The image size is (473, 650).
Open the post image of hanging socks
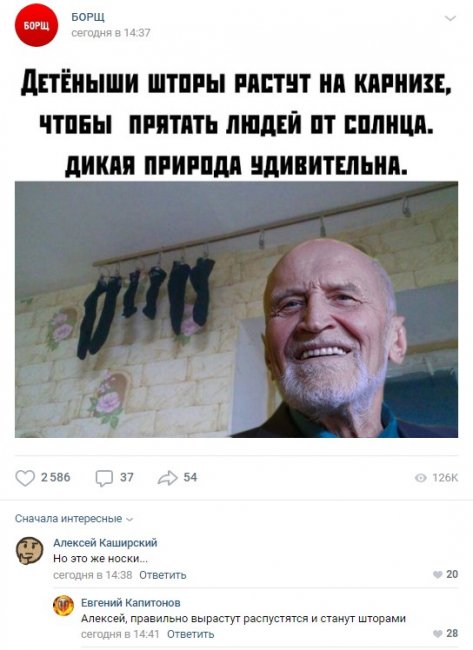click(236, 310)
